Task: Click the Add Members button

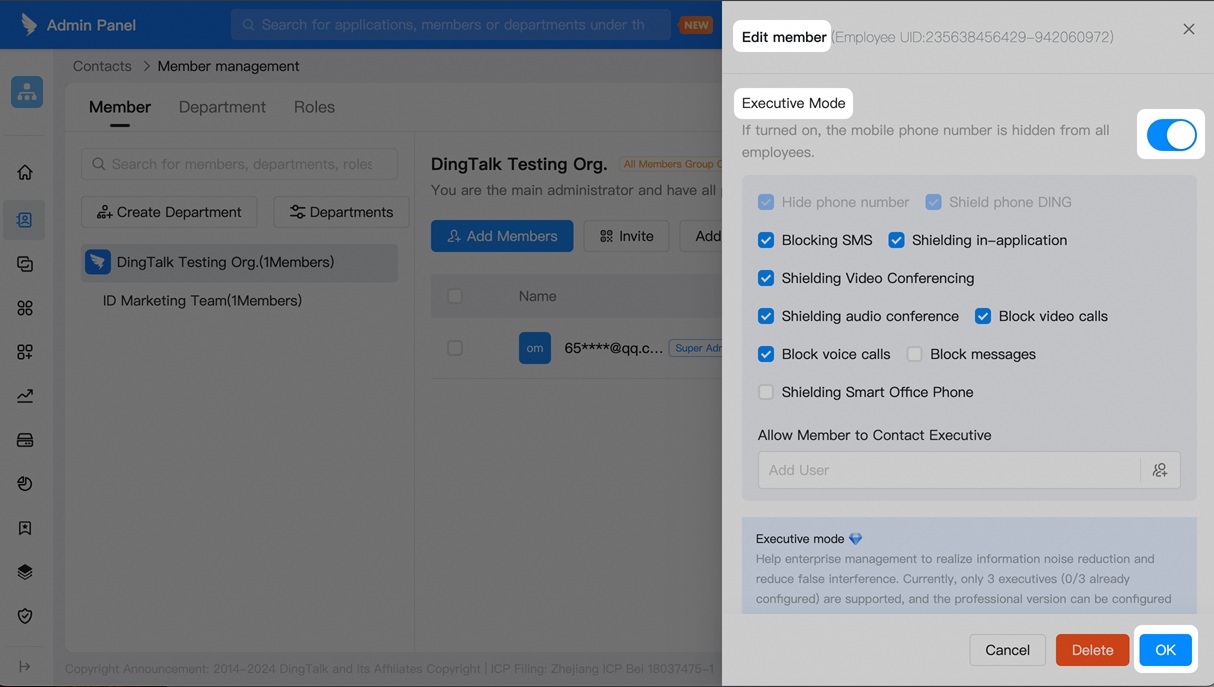Action: (502, 236)
